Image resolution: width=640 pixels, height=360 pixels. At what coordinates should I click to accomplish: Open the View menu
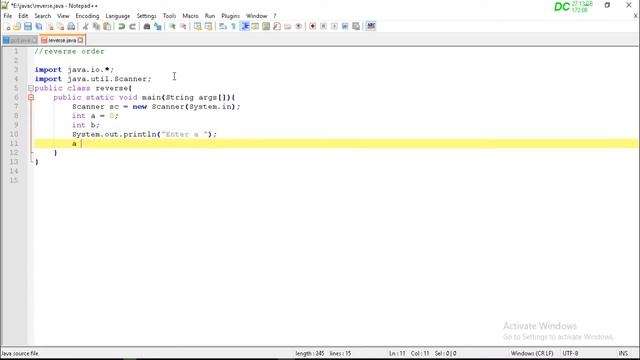coord(63,16)
